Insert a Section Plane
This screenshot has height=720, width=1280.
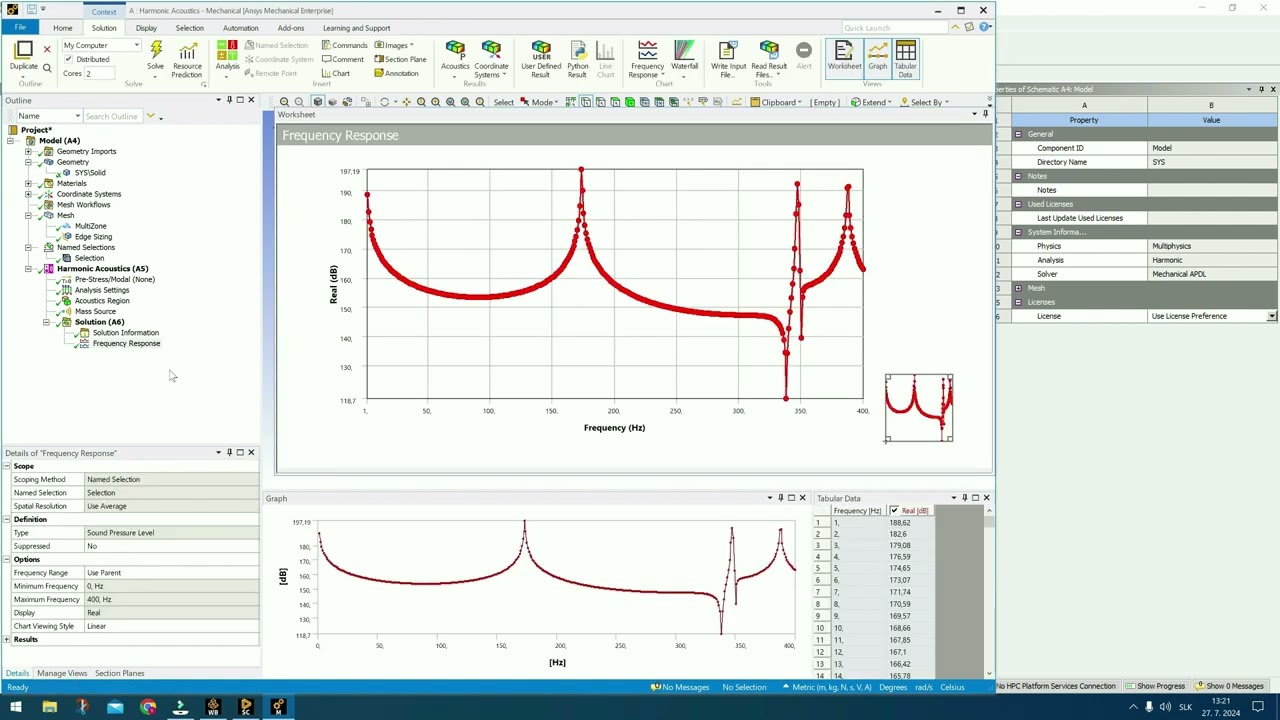(400, 59)
